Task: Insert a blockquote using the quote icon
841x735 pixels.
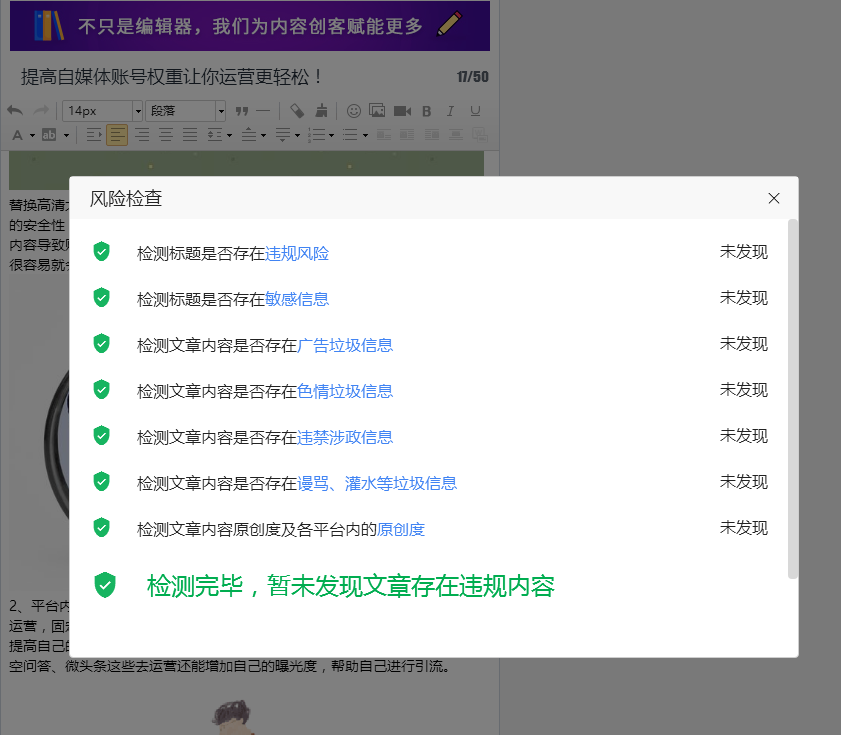Action: (x=243, y=110)
